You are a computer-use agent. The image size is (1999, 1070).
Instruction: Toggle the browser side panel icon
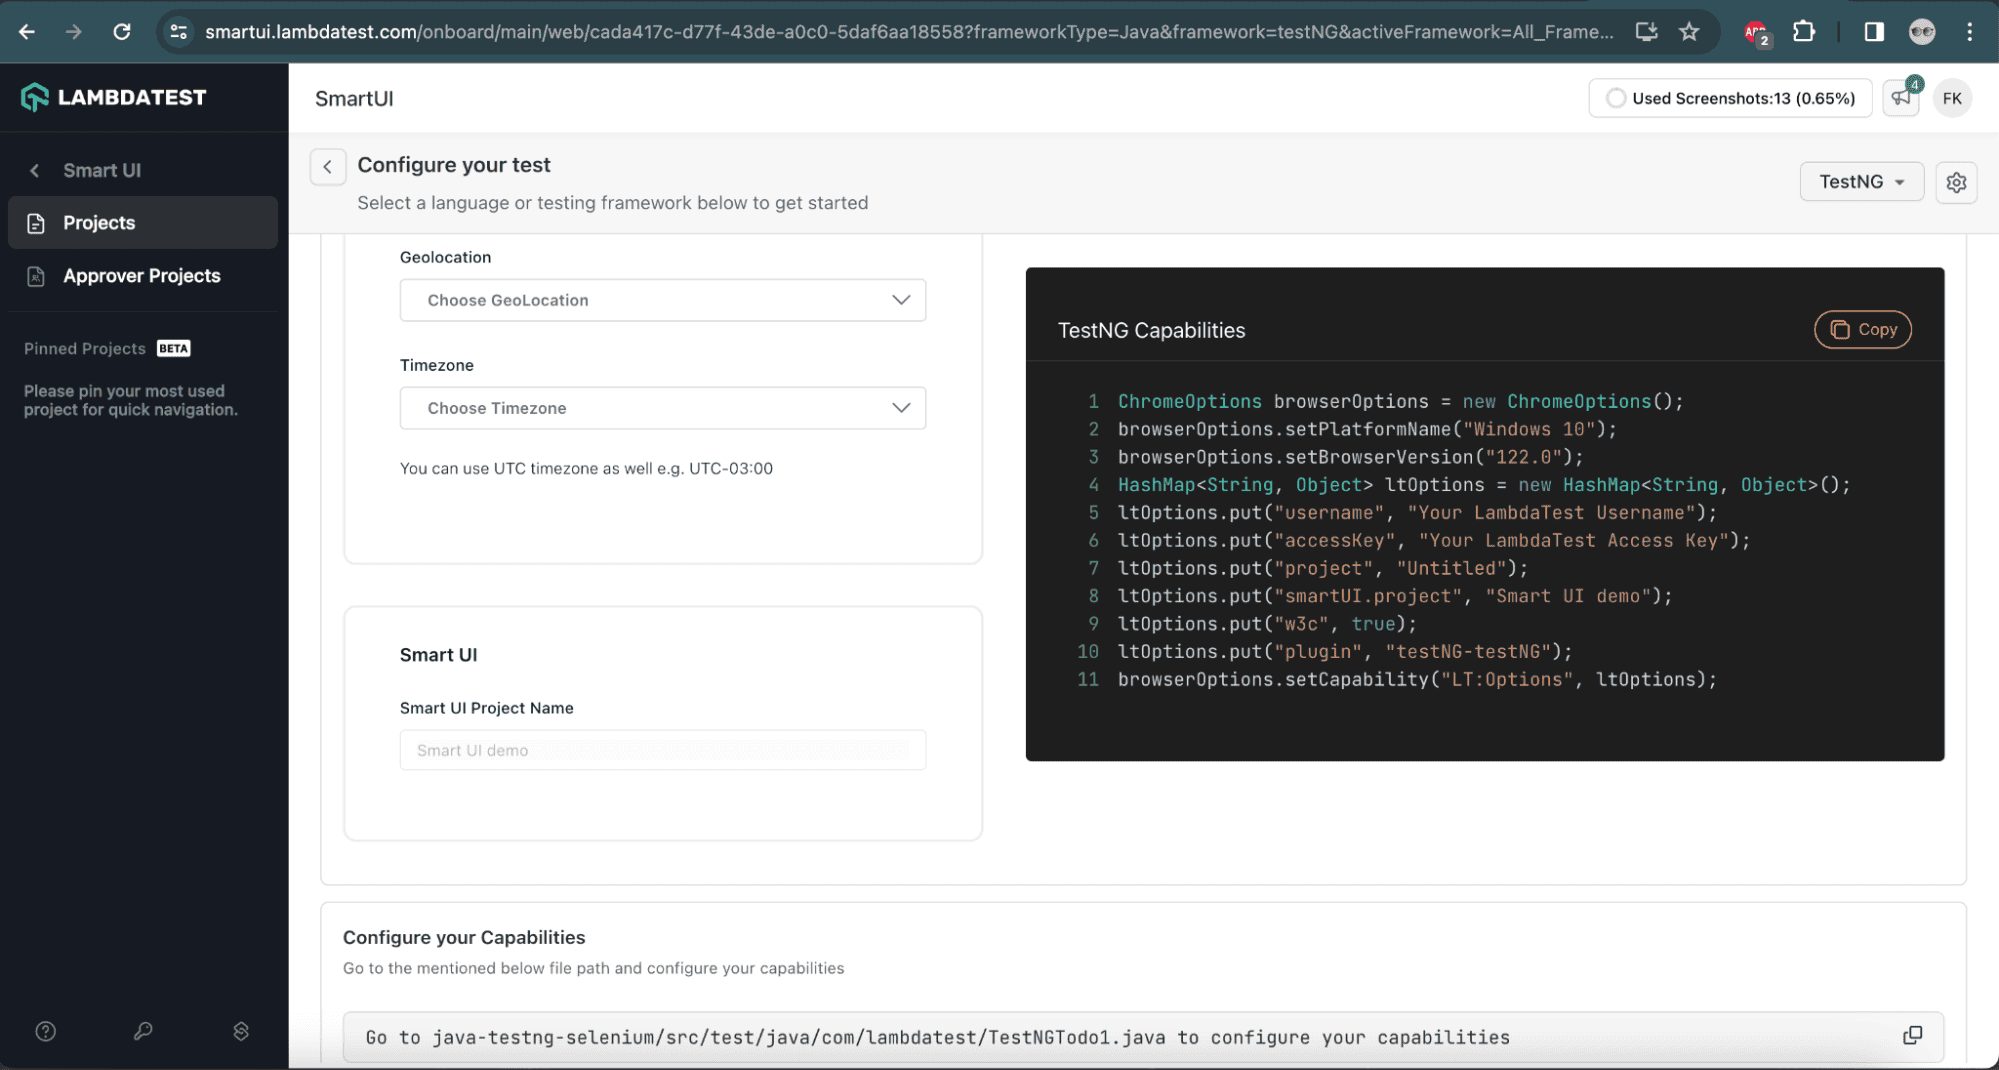(1874, 32)
